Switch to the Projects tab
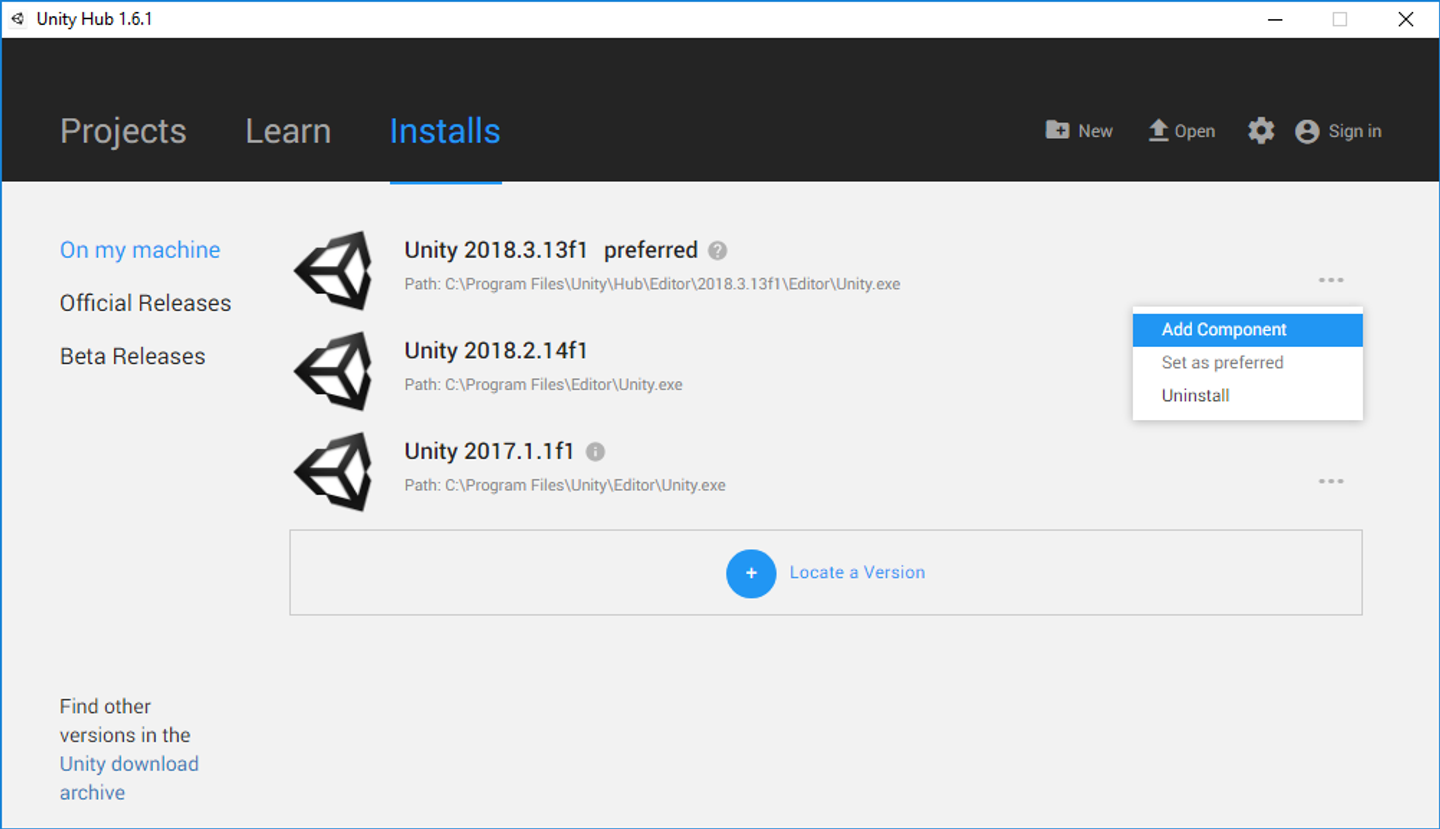 pyautogui.click(x=123, y=130)
